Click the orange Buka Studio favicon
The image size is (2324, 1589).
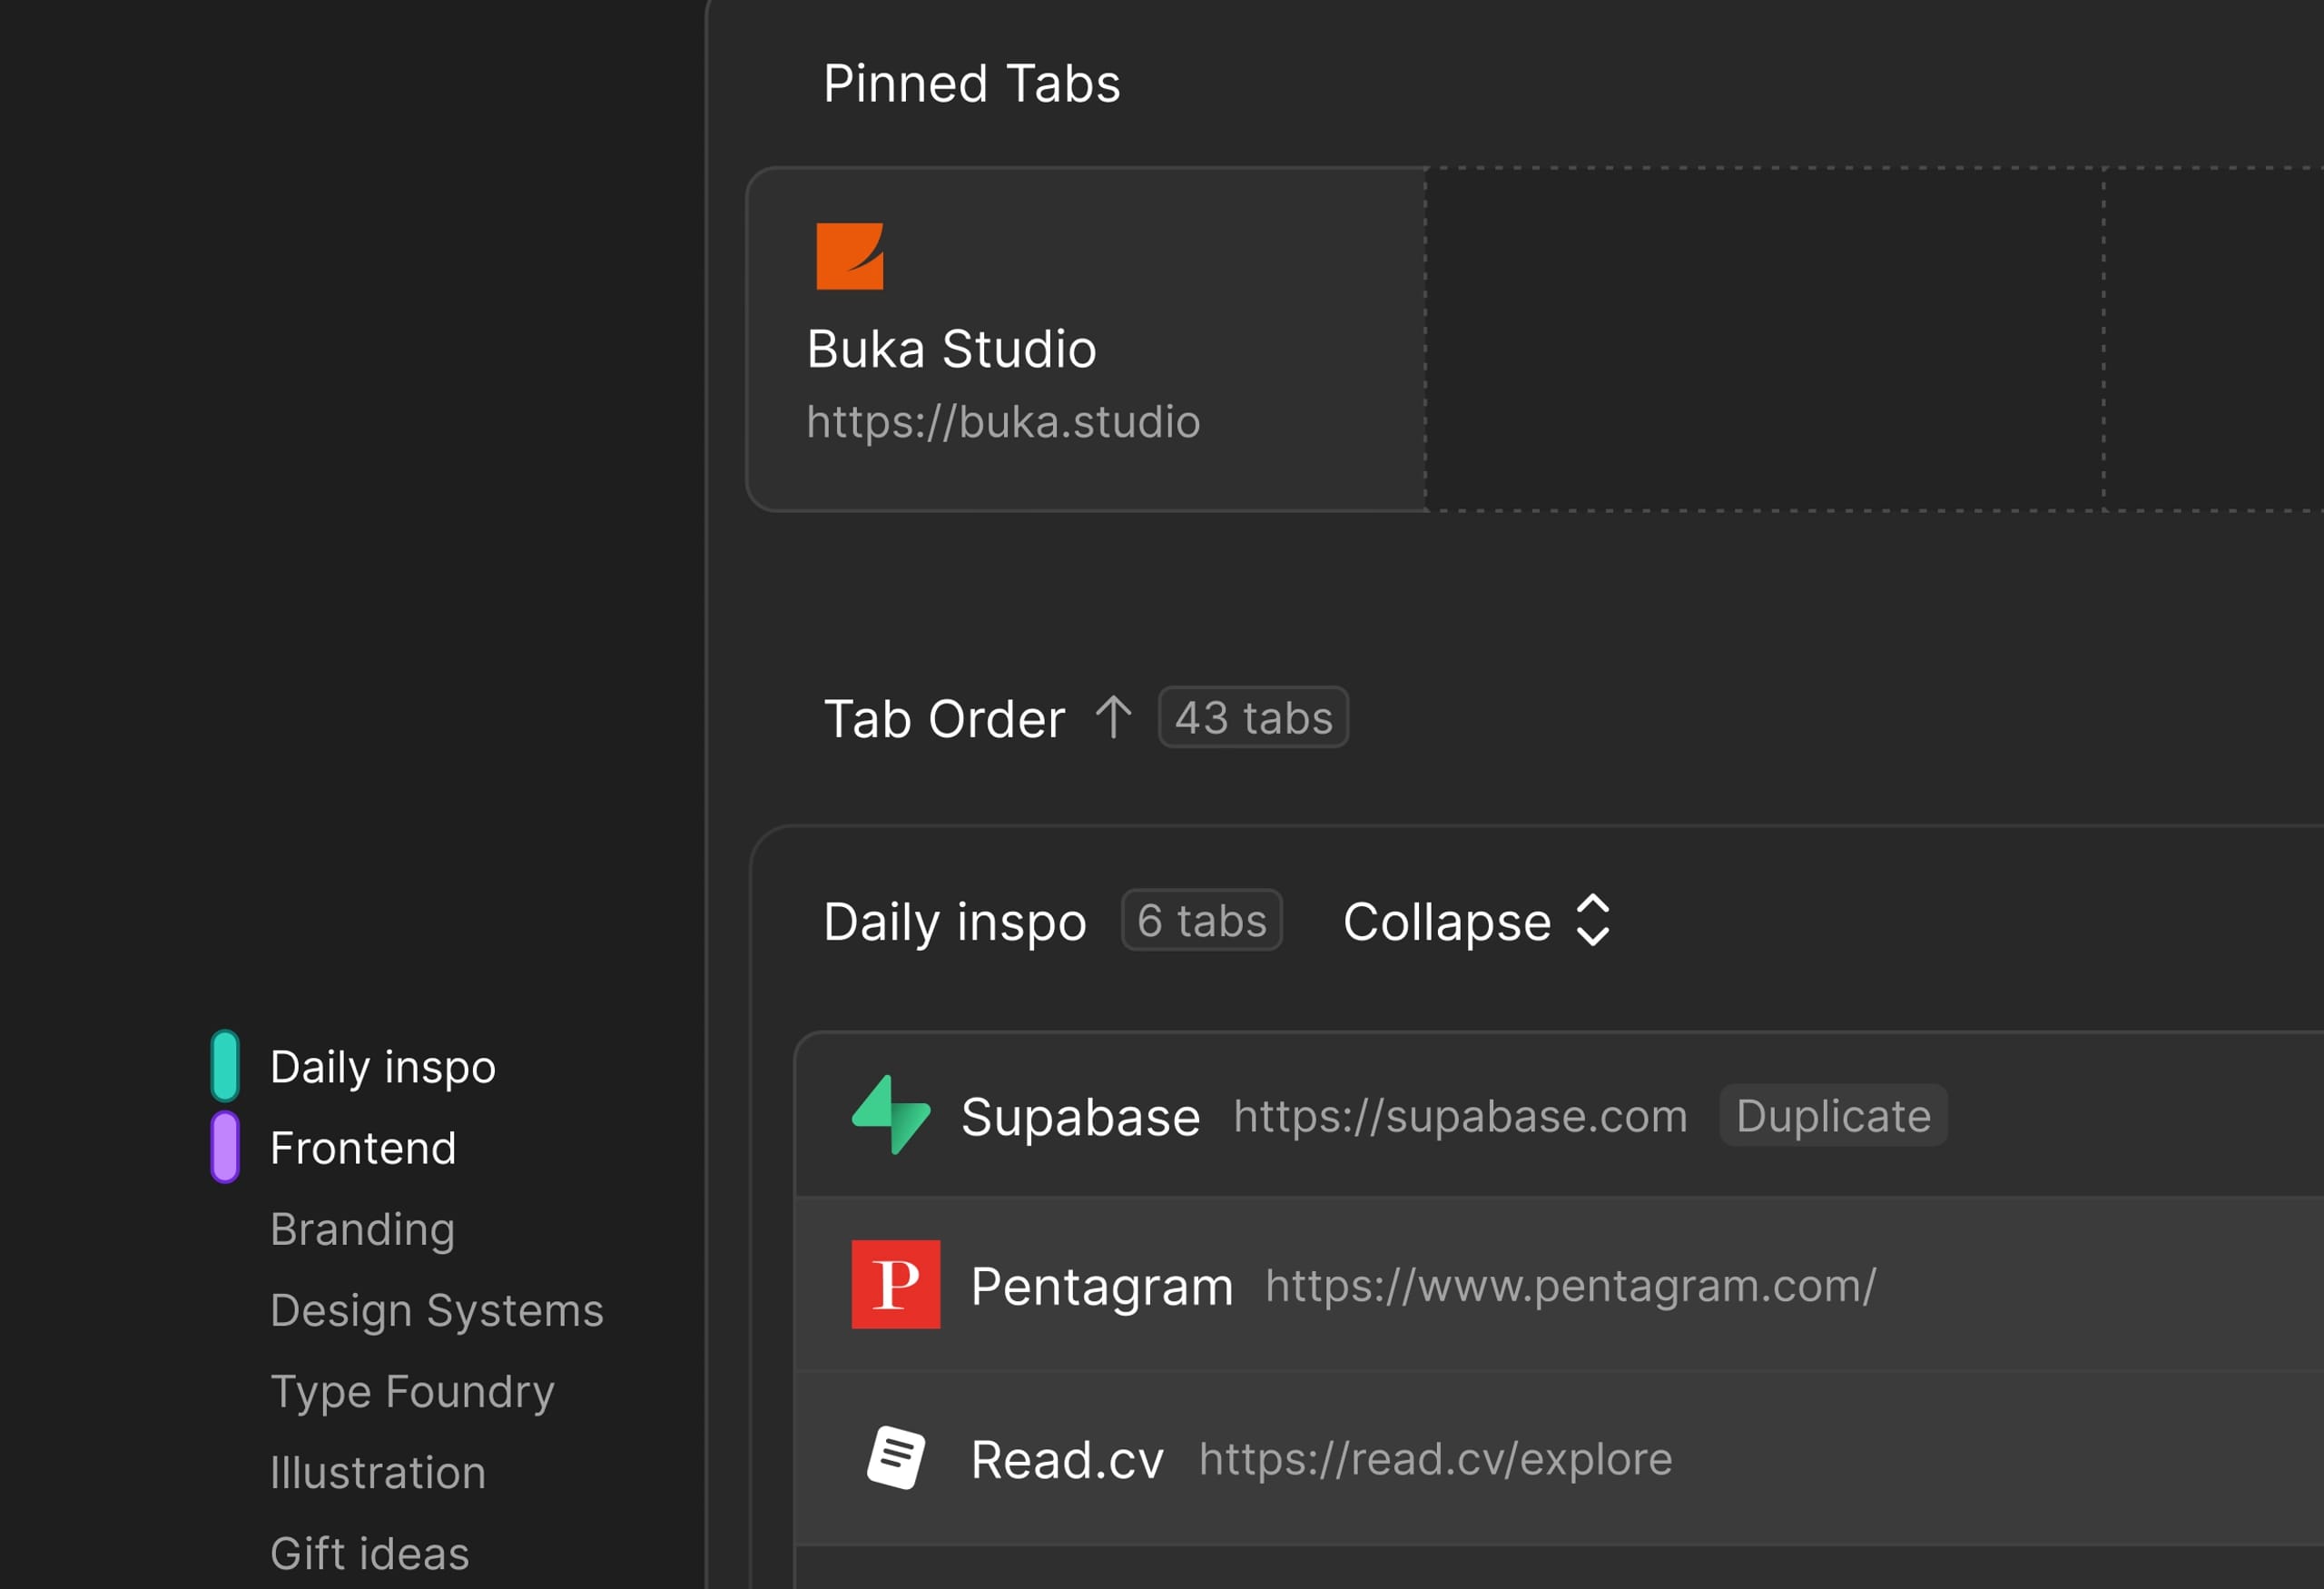point(849,256)
